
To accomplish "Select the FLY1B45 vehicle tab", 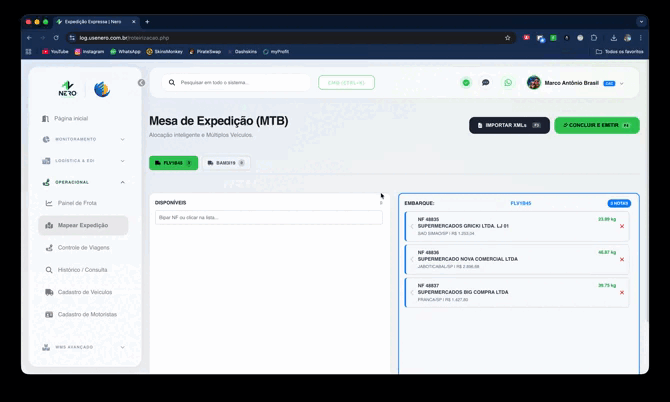I will (x=173, y=163).
